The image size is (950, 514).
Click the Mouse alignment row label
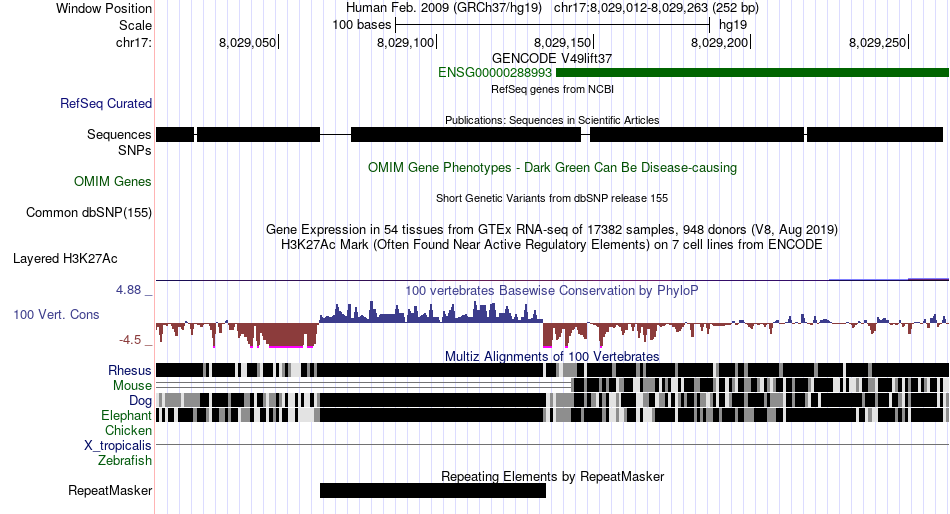tap(132, 386)
